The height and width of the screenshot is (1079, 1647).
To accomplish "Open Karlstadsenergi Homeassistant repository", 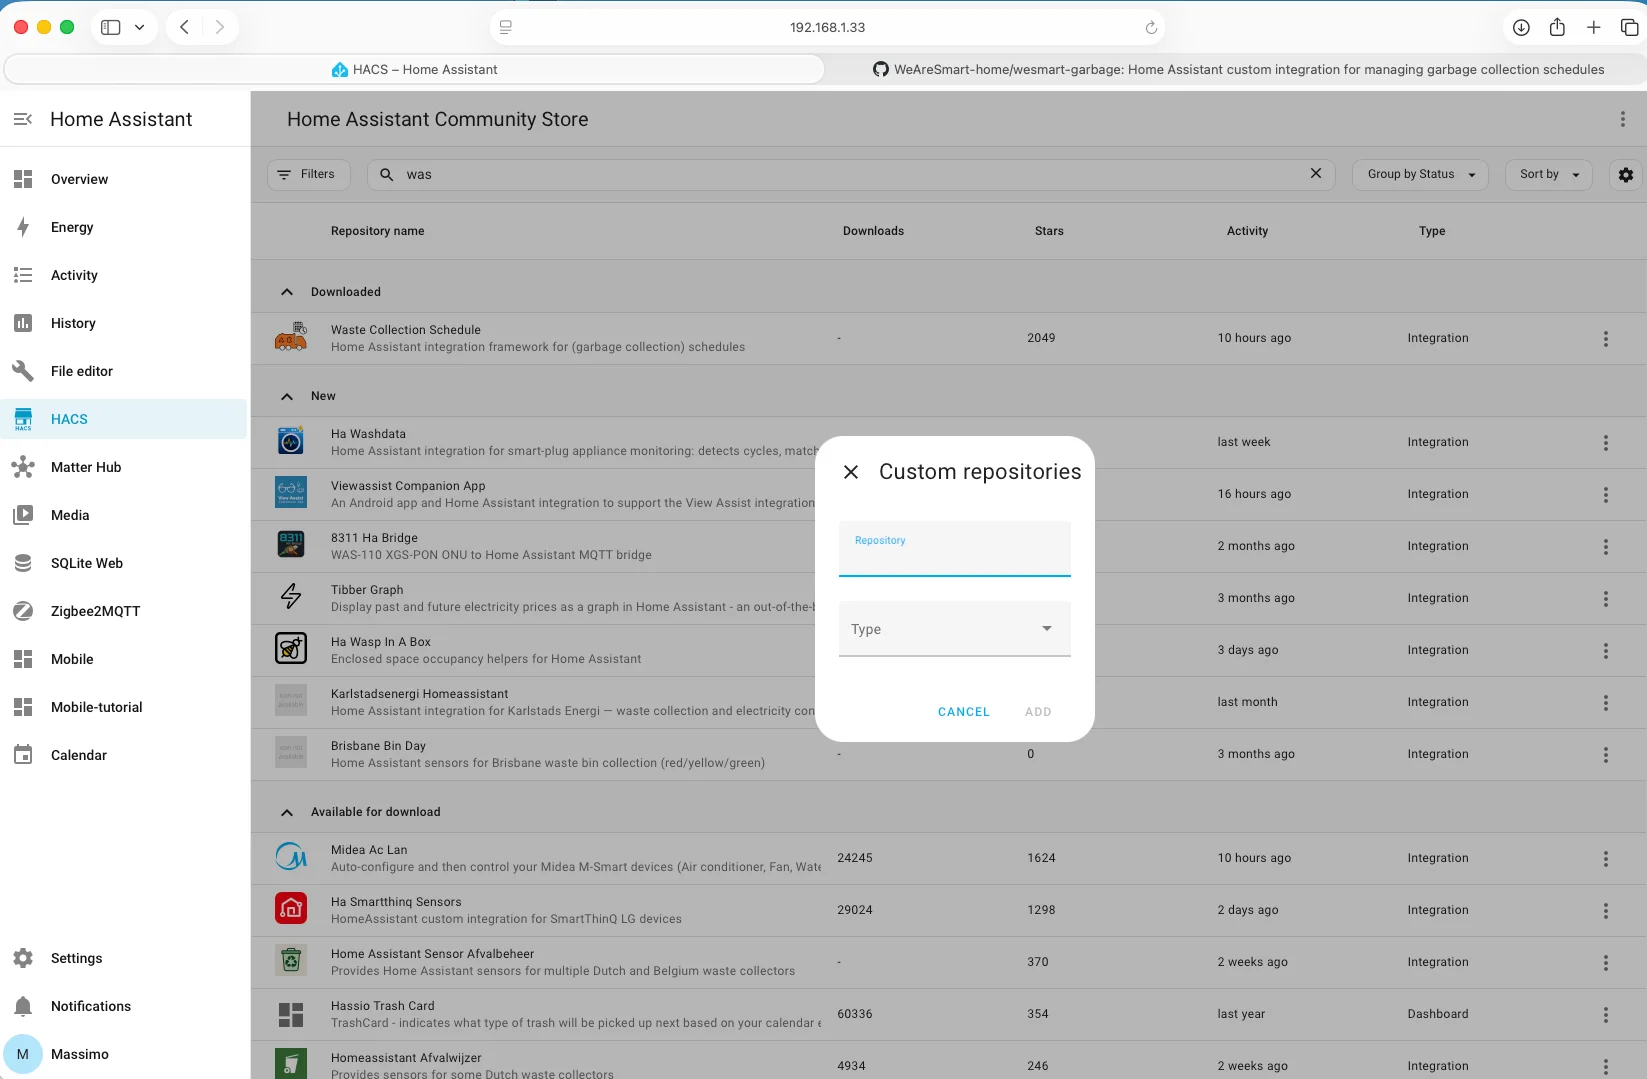I will (x=948, y=702).
